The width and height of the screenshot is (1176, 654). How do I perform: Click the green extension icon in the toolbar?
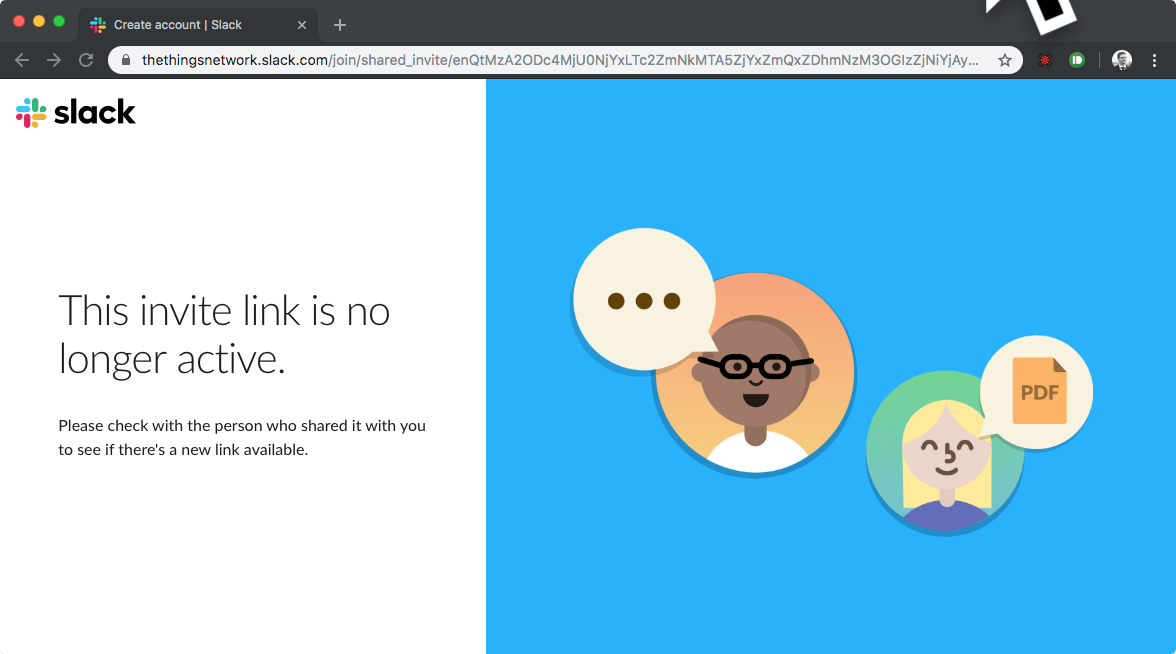[1077, 60]
